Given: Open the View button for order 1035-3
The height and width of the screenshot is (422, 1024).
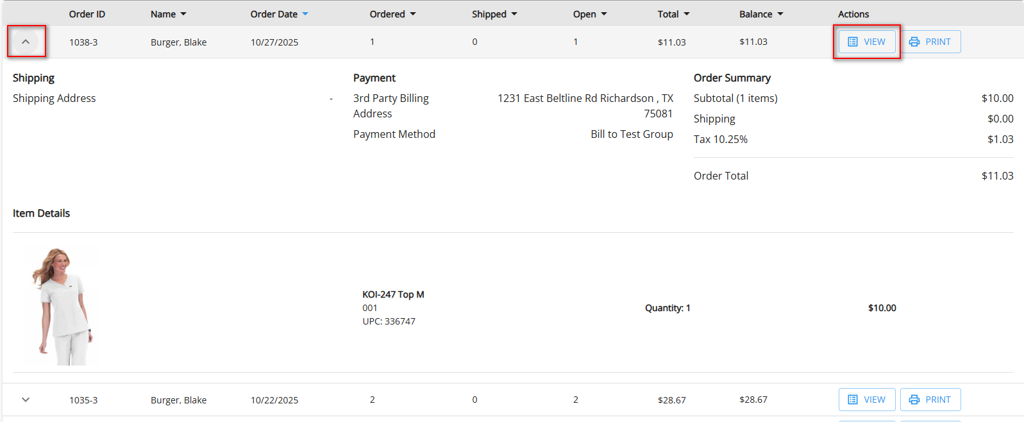Looking at the screenshot, I should click(x=866, y=400).
